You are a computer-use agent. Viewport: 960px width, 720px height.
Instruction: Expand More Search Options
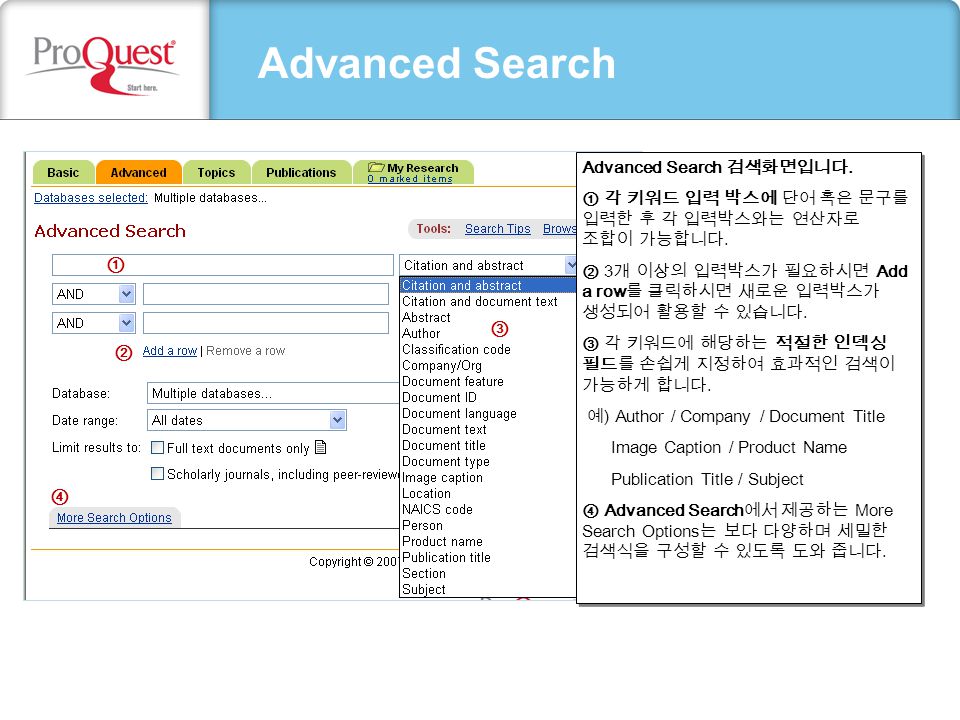coord(114,517)
